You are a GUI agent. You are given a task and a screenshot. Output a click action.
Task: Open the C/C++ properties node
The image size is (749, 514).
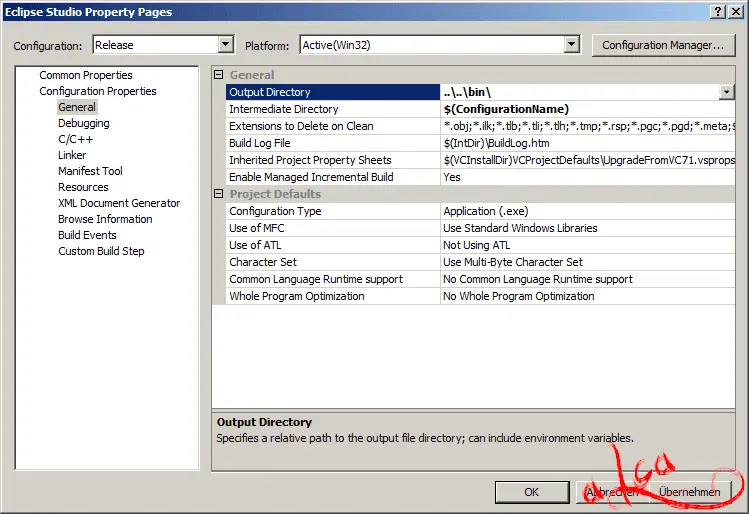click(75, 139)
